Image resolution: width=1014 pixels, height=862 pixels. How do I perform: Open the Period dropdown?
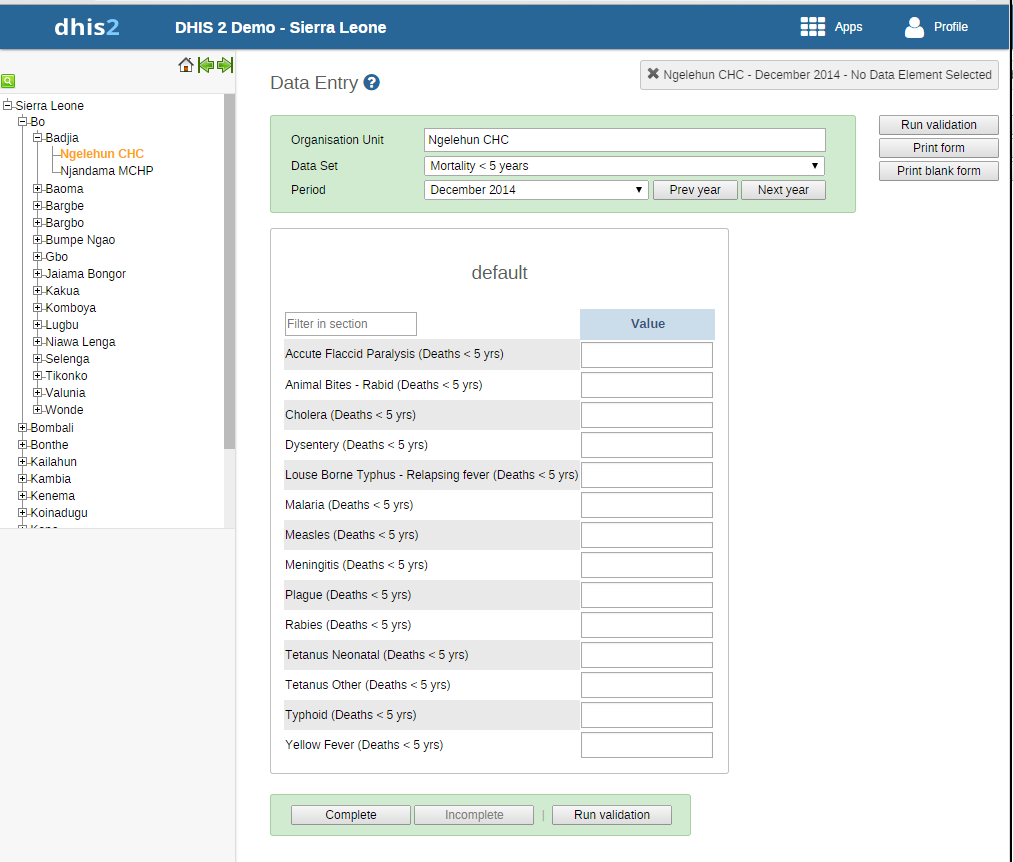coord(536,190)
